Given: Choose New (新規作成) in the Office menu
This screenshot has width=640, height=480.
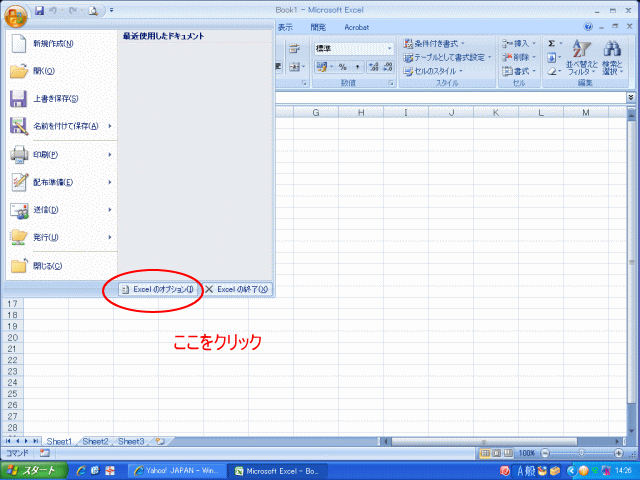Looking at the screenshot, I should tap(61, 43).
